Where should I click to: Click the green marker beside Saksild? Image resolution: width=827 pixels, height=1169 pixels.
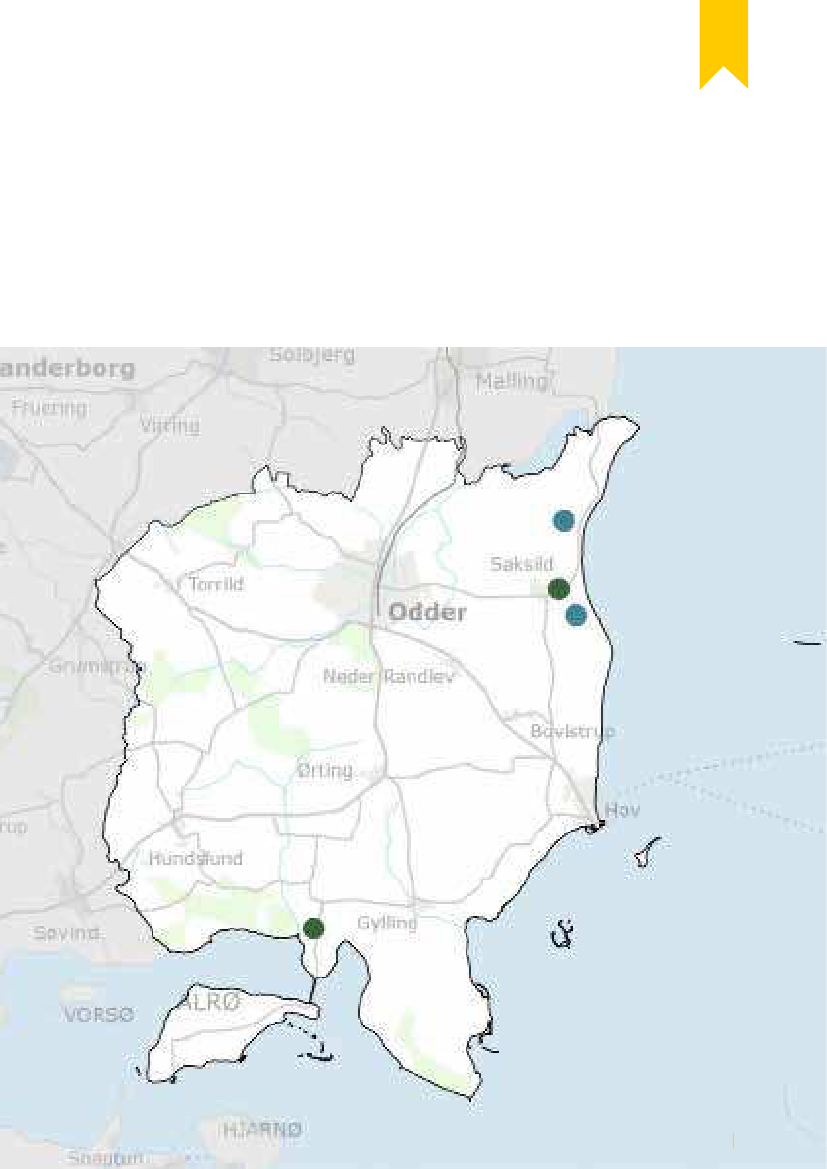(559, 589)
